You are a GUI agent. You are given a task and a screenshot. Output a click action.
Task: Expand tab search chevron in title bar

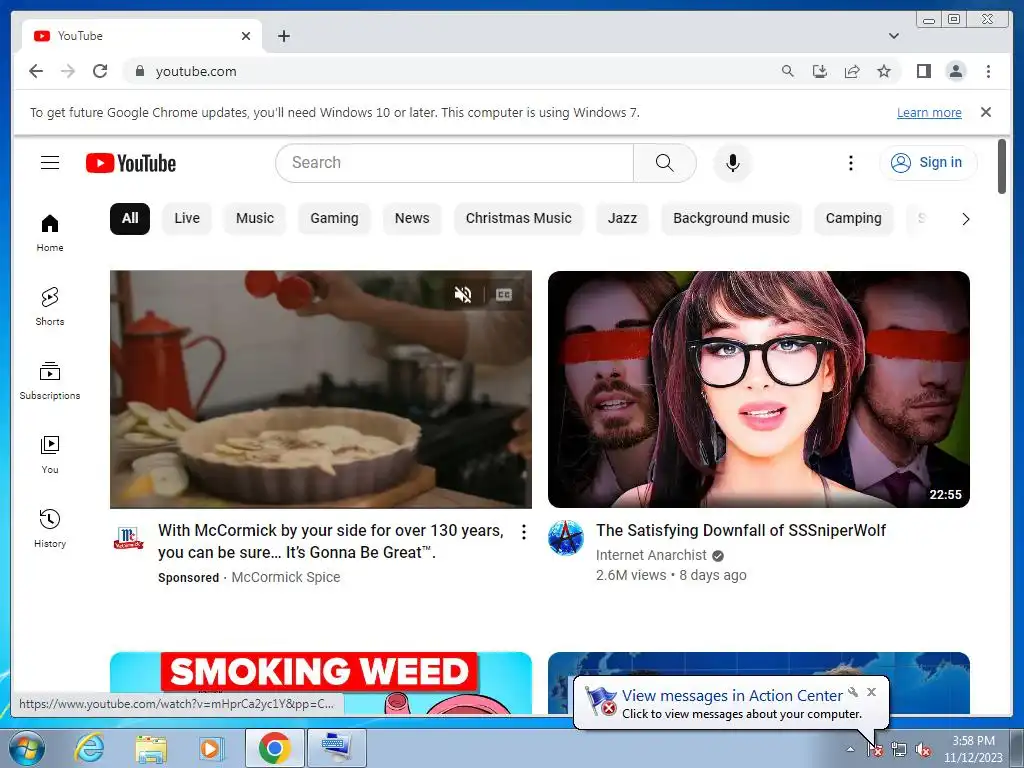click(x=893, y=36)
